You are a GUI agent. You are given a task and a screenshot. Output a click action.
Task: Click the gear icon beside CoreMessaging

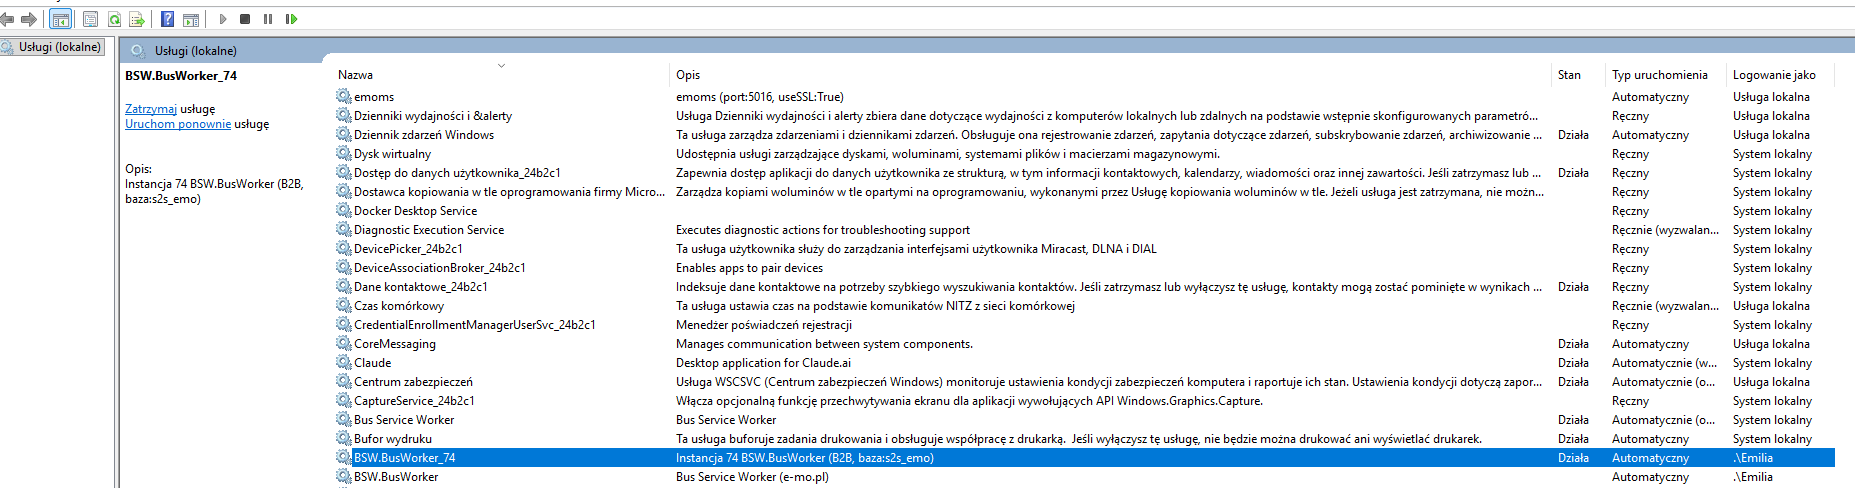click(343, 344)
